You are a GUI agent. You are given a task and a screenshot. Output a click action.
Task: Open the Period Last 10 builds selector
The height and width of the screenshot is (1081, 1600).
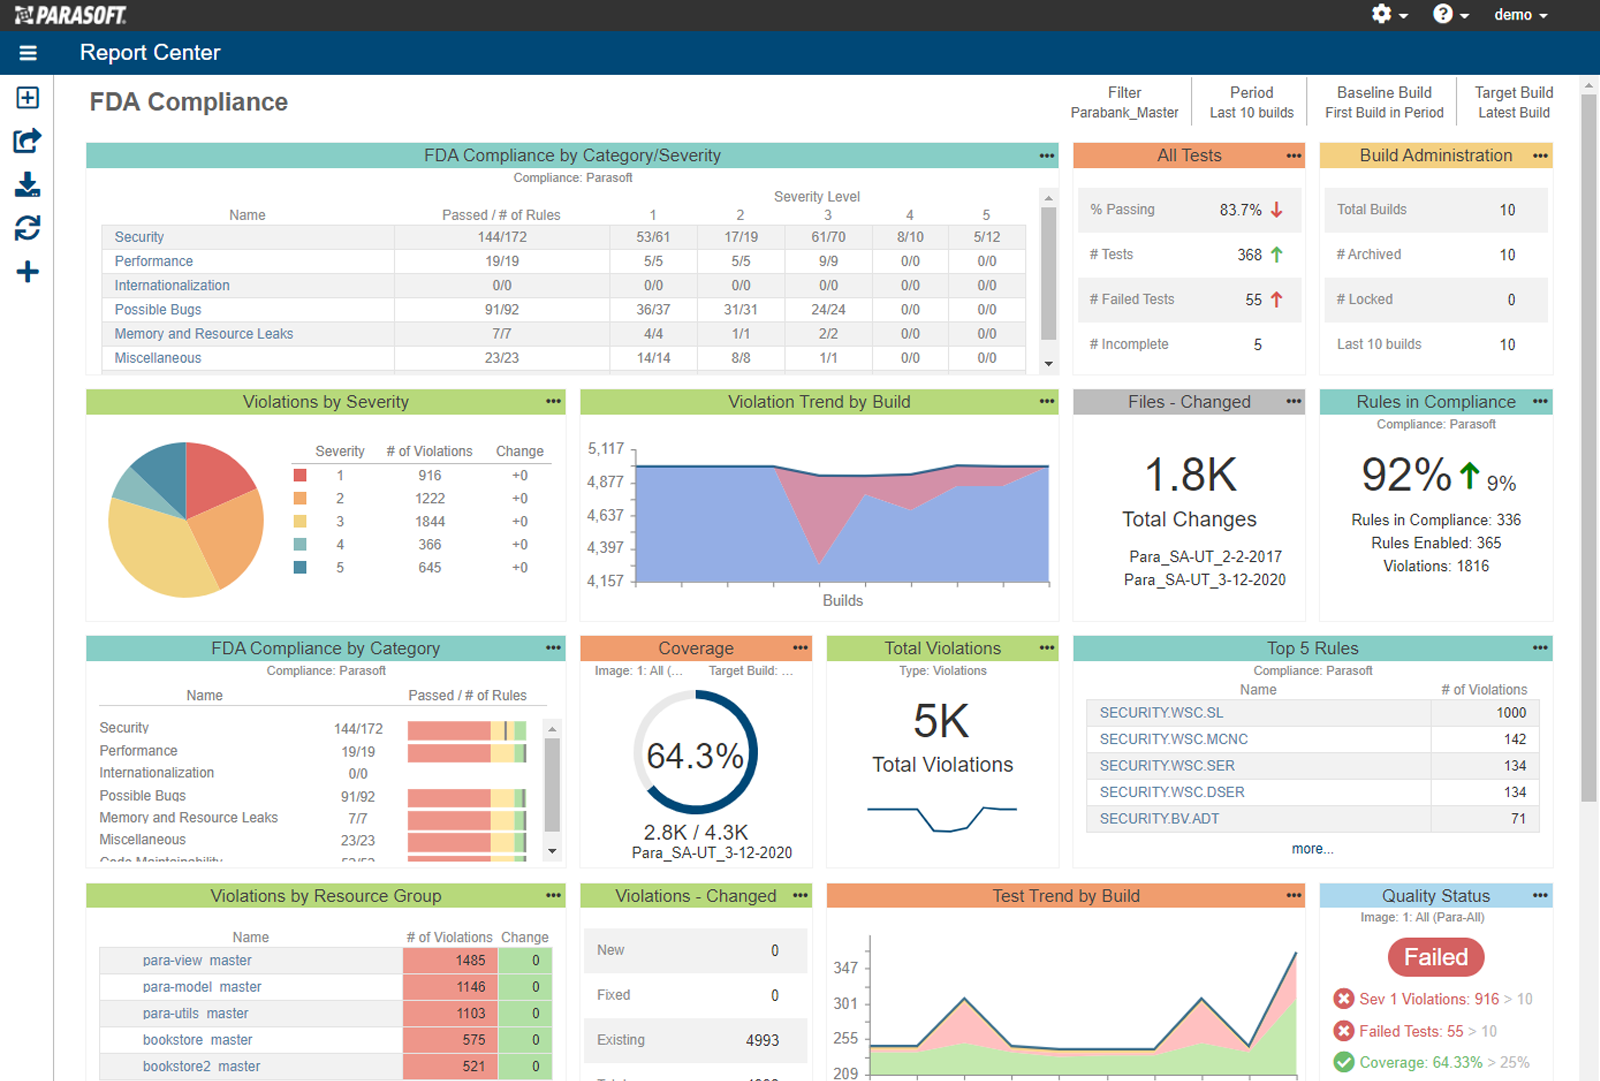[x=1251, y=102]
